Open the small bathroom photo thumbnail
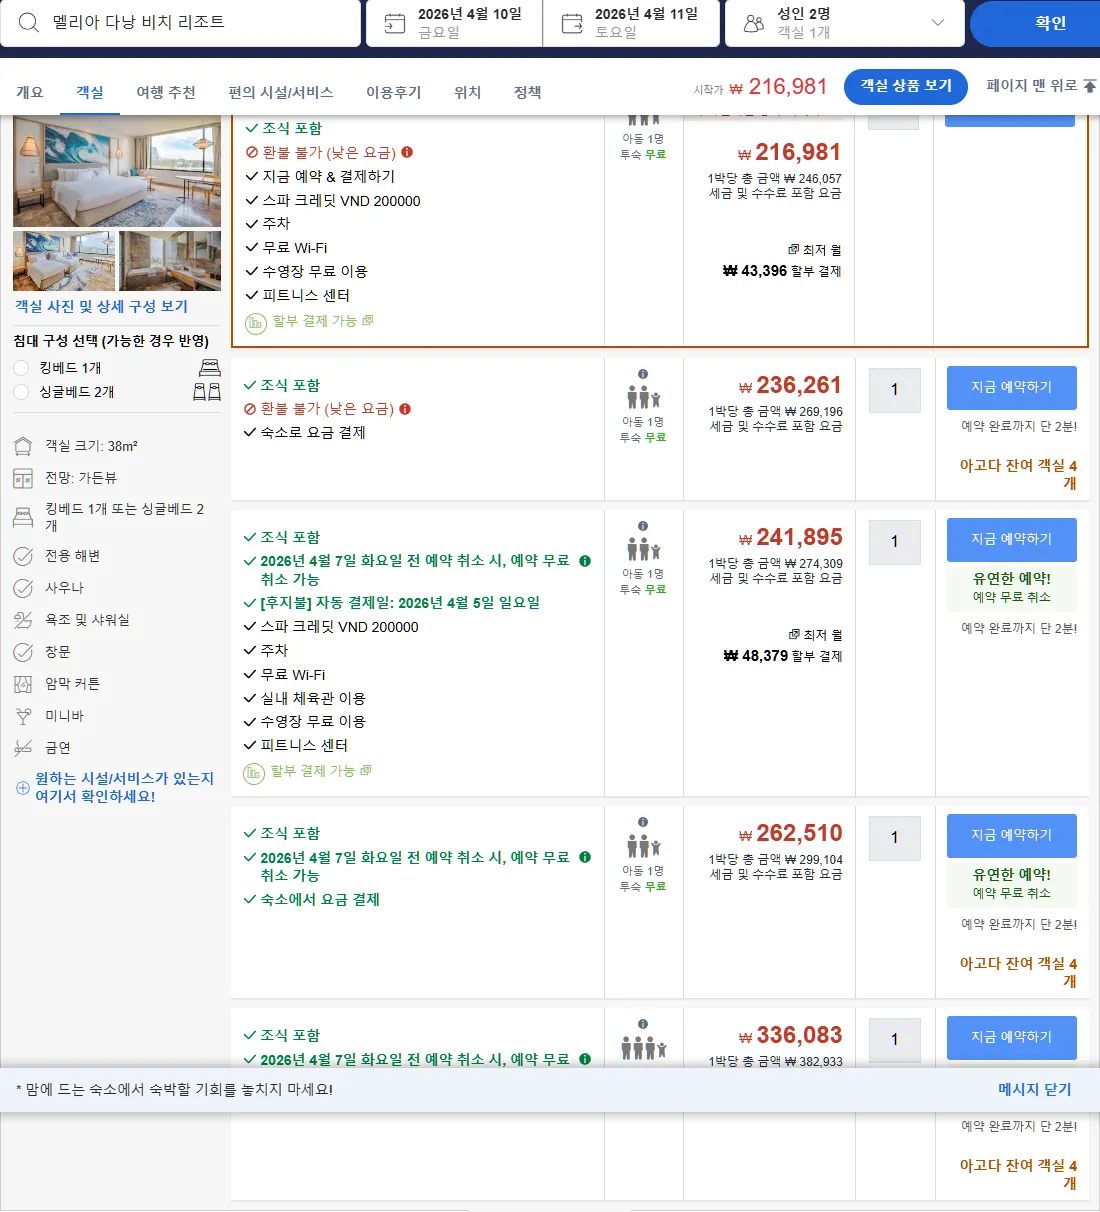The width and height of the screenshot is (1100, 1212). [x=170, y=261]
